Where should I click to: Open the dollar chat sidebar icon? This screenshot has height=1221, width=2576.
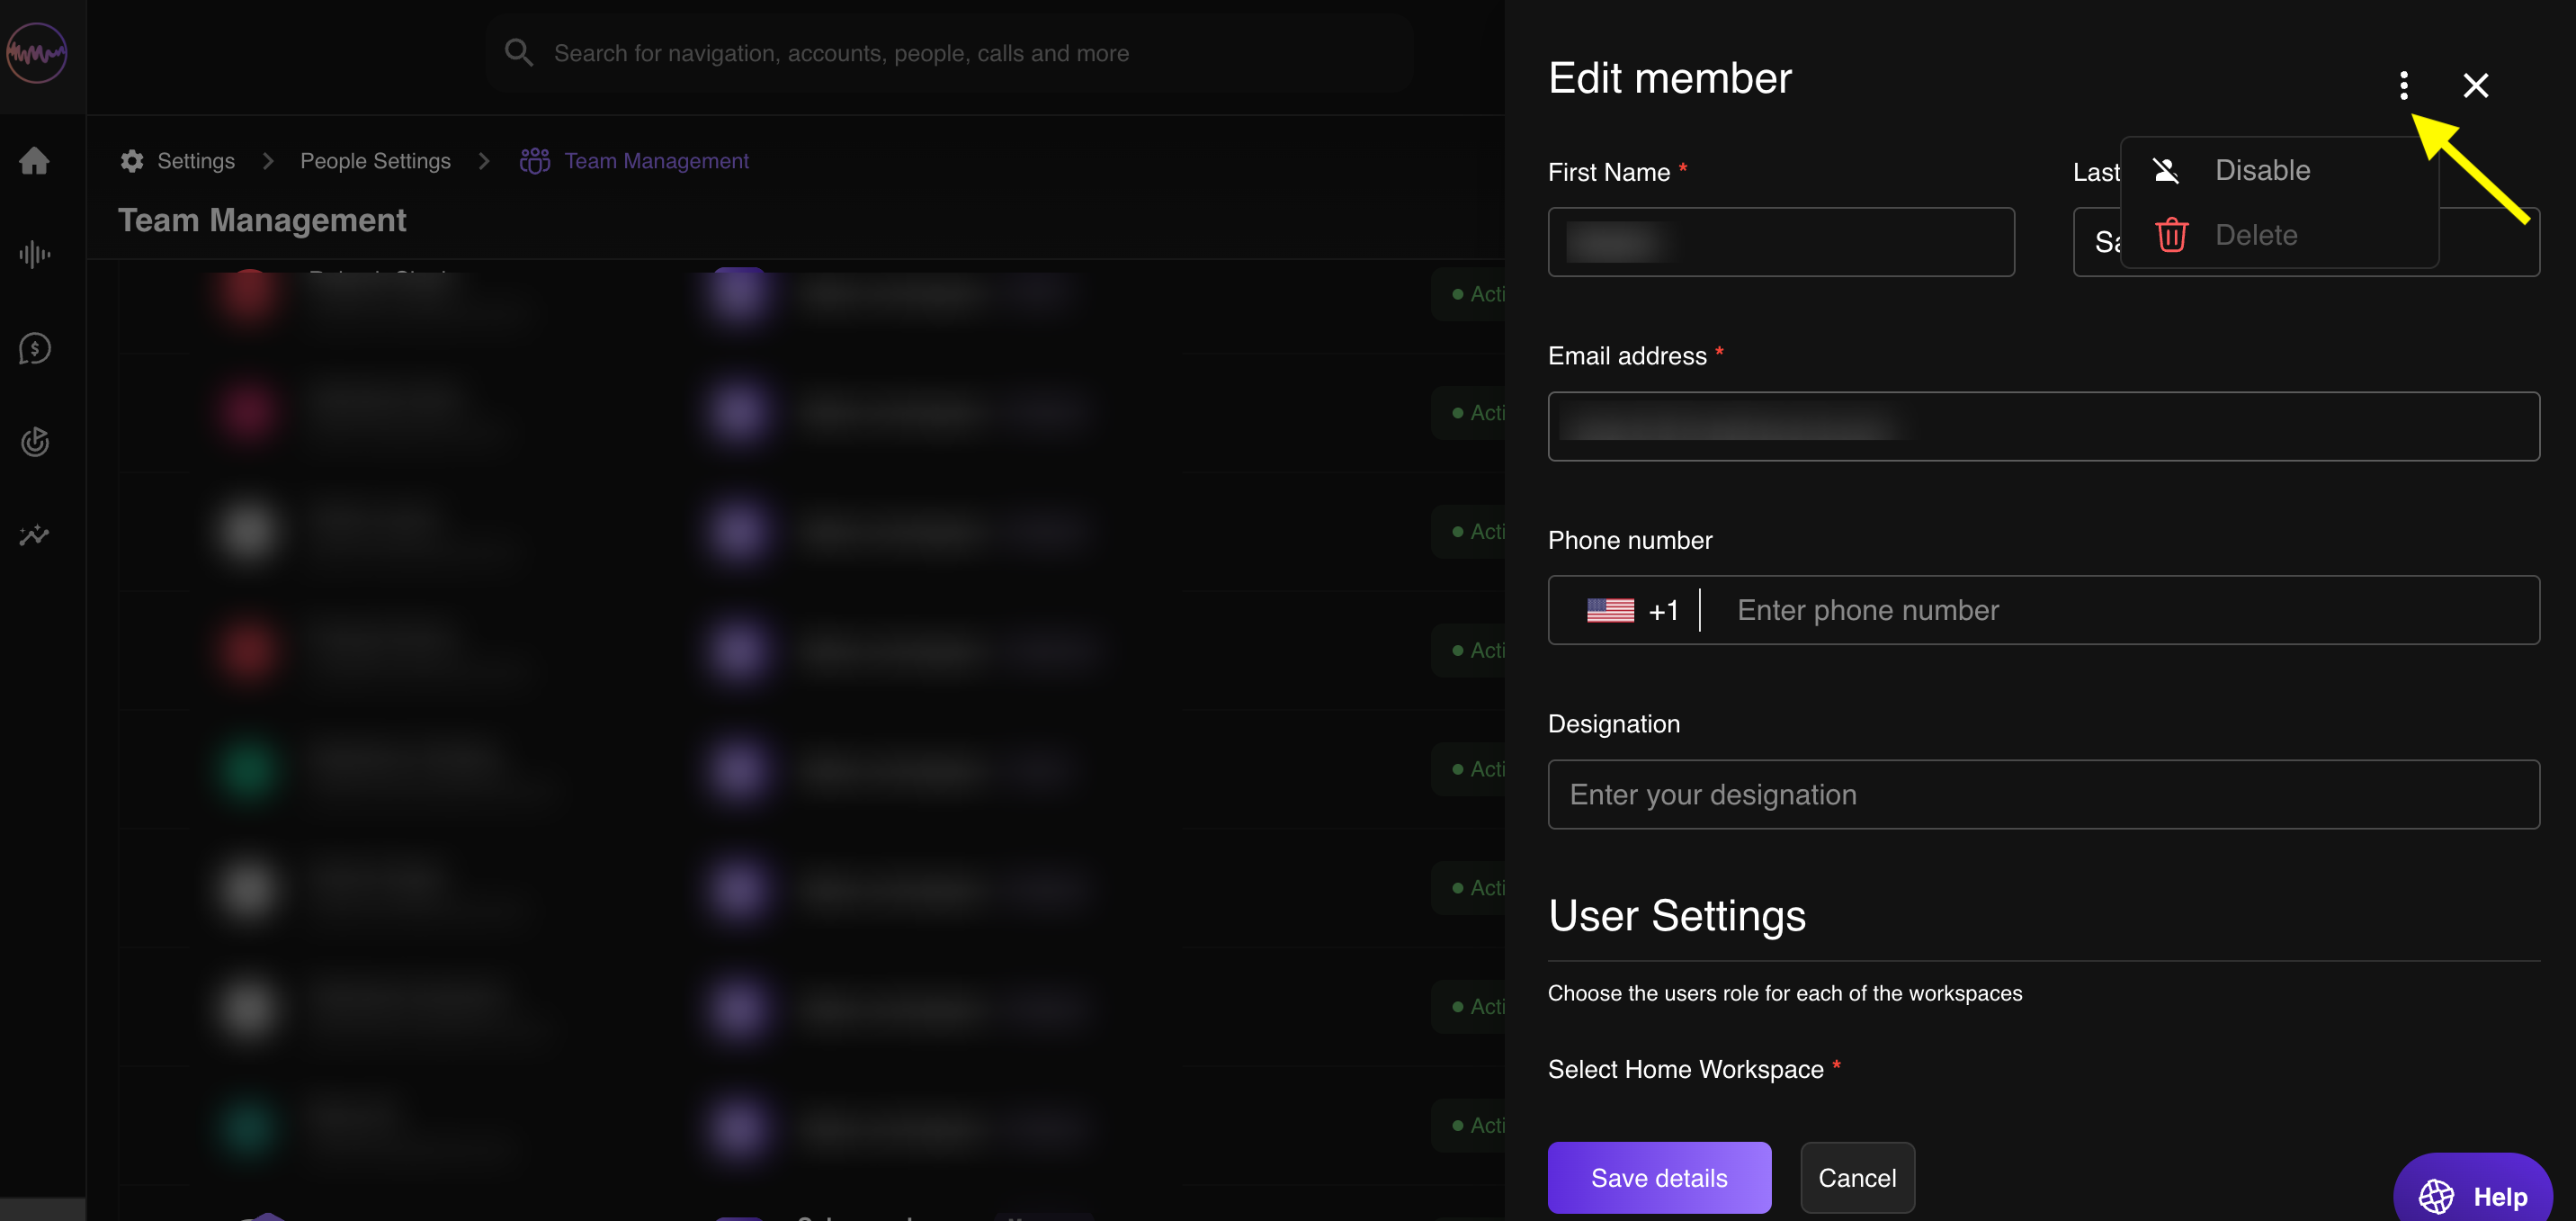[35, 348]
